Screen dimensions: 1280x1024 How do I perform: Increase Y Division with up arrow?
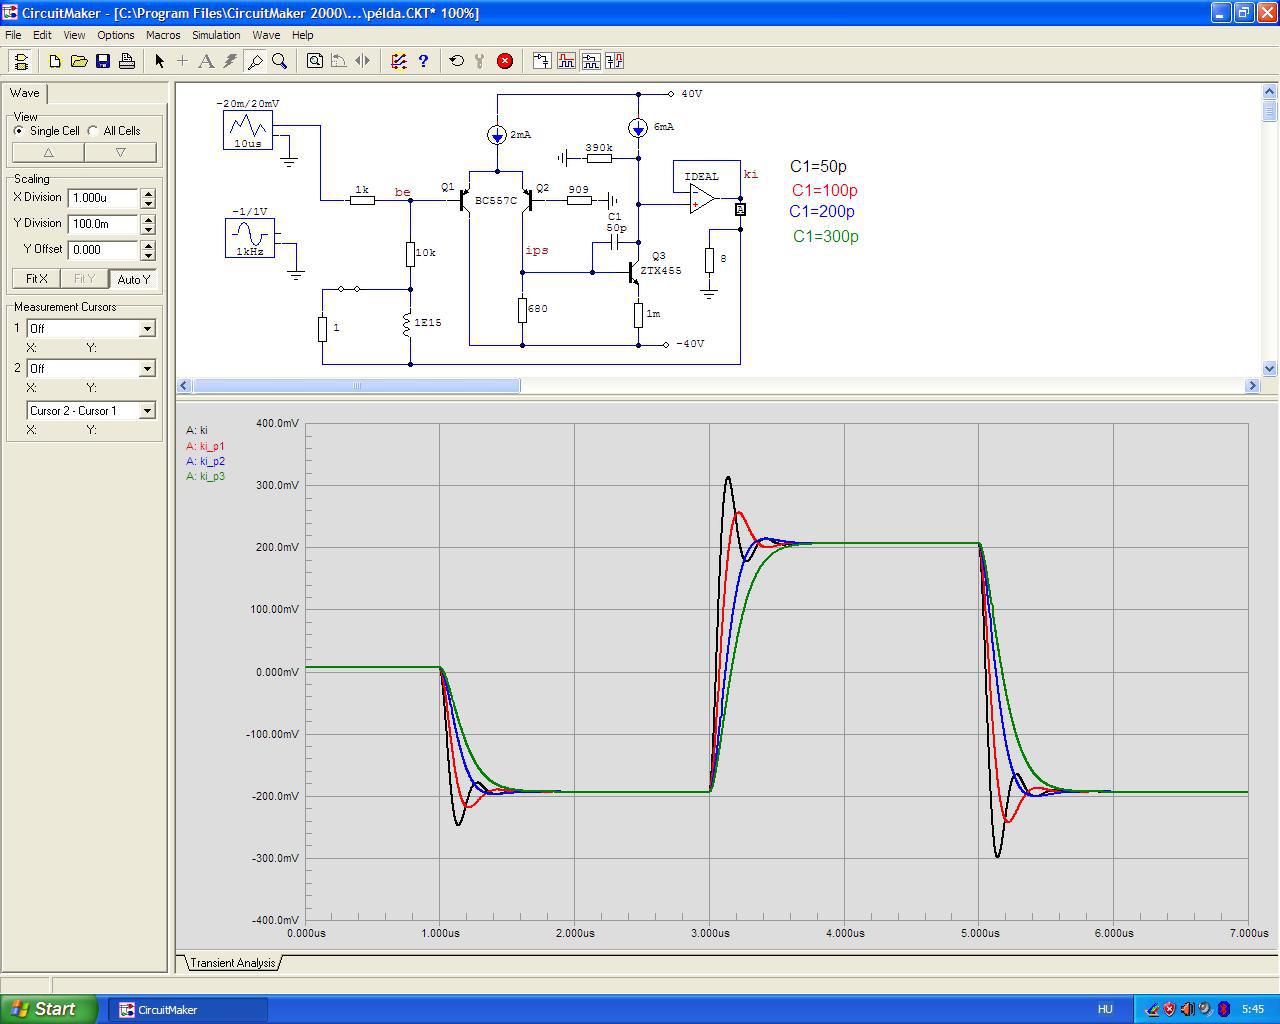(x=148, y=219)
